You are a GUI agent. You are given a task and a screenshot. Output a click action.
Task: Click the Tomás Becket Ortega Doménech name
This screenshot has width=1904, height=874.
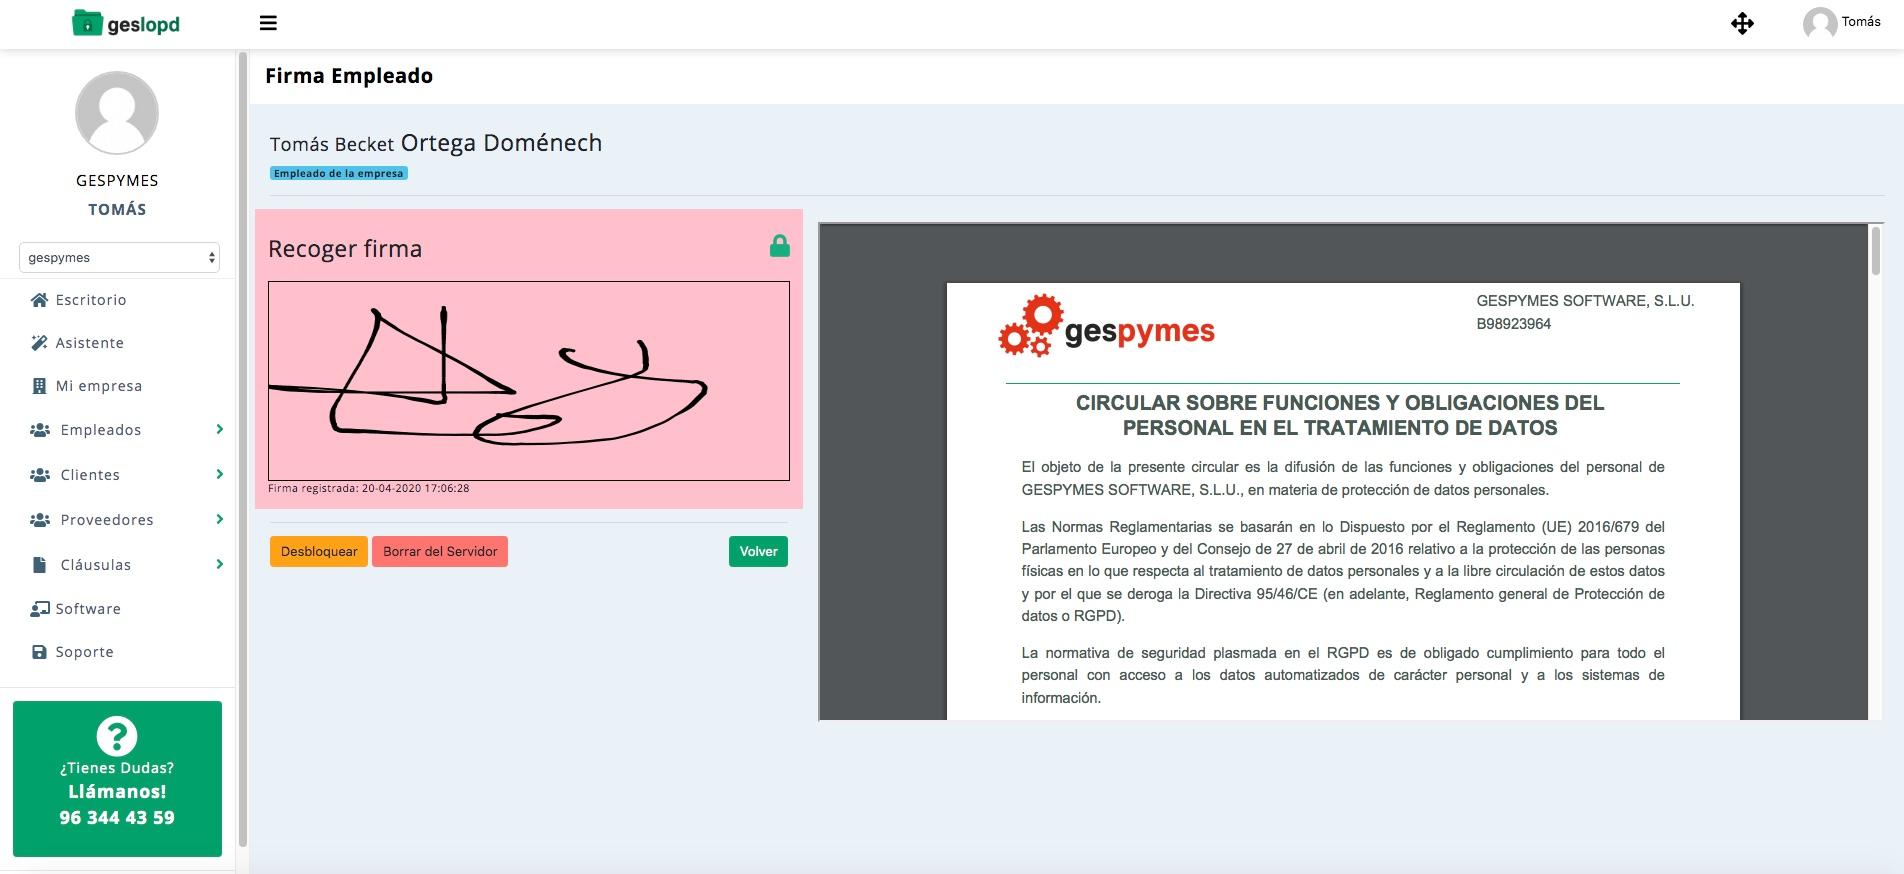pyautogui.click(x=436, y=144)
